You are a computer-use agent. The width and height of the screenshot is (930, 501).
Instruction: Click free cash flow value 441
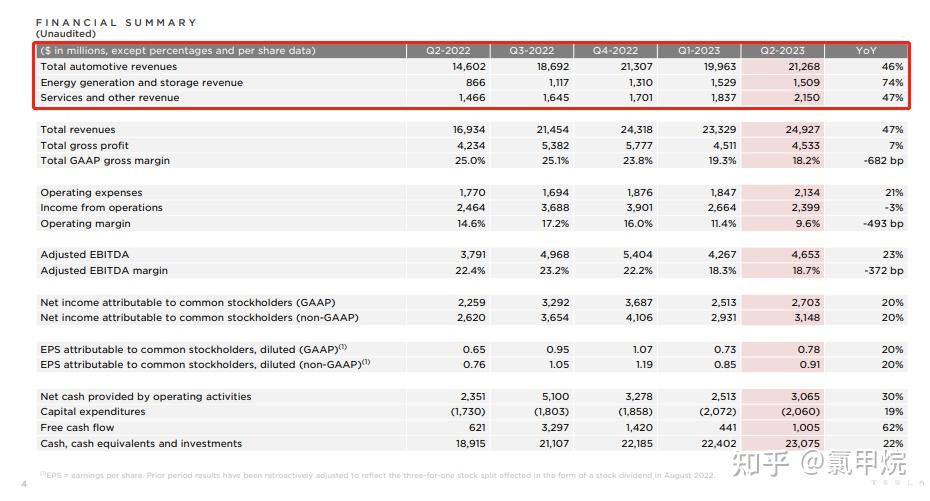pos(727,428)
